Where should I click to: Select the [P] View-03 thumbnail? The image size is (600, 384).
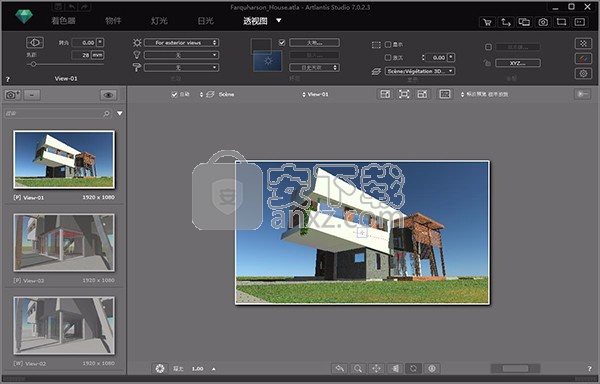coord(64,242)
